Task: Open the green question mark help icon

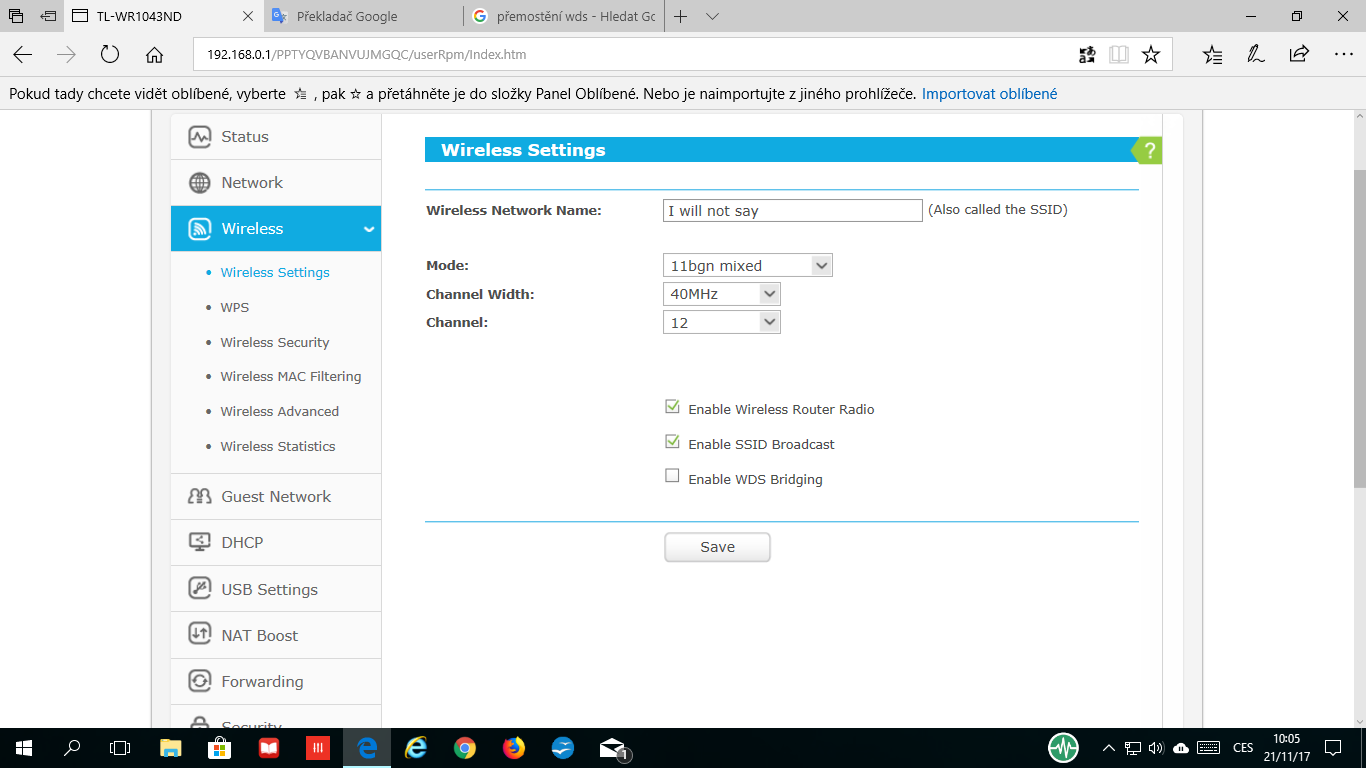Action: 1148,151
